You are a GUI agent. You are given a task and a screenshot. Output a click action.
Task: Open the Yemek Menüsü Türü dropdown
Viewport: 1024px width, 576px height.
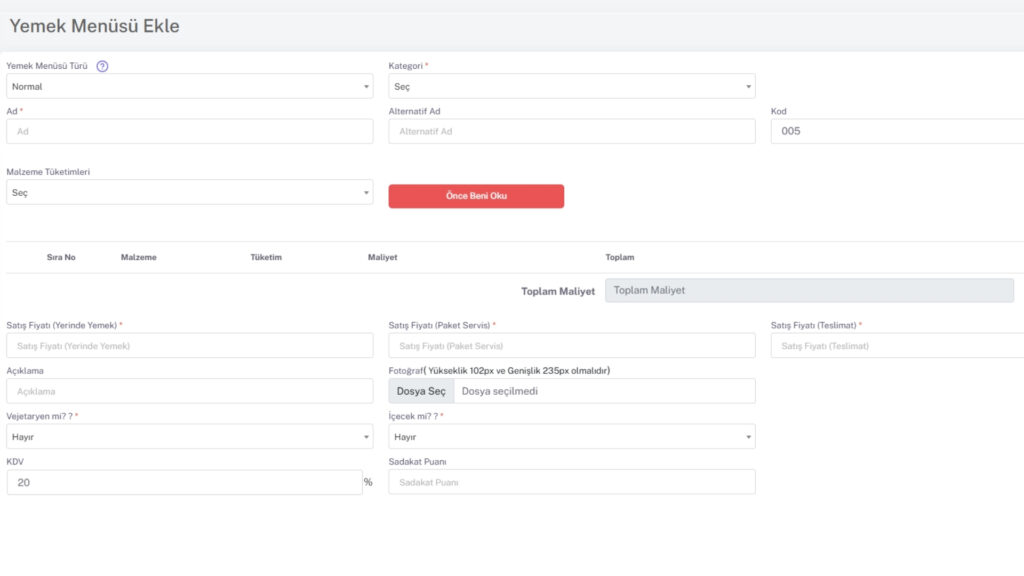click(x=189, y=86)
